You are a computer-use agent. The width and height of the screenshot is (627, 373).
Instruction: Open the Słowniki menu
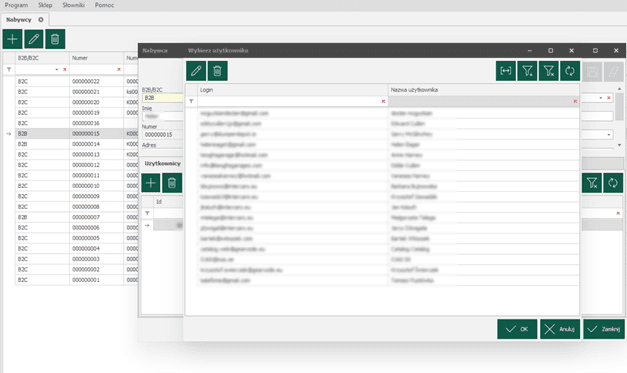tap(74, 5)
